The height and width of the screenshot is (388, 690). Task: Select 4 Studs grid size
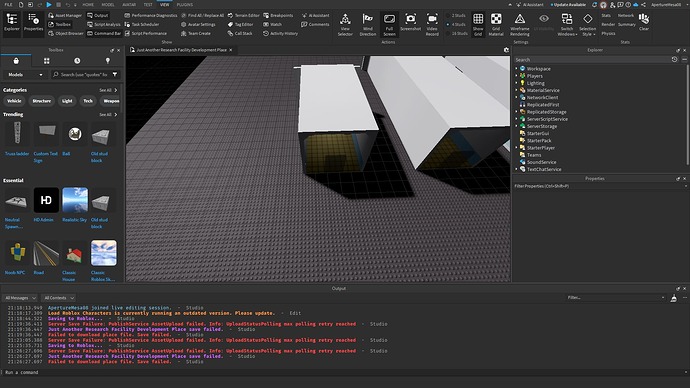[455, 24]
